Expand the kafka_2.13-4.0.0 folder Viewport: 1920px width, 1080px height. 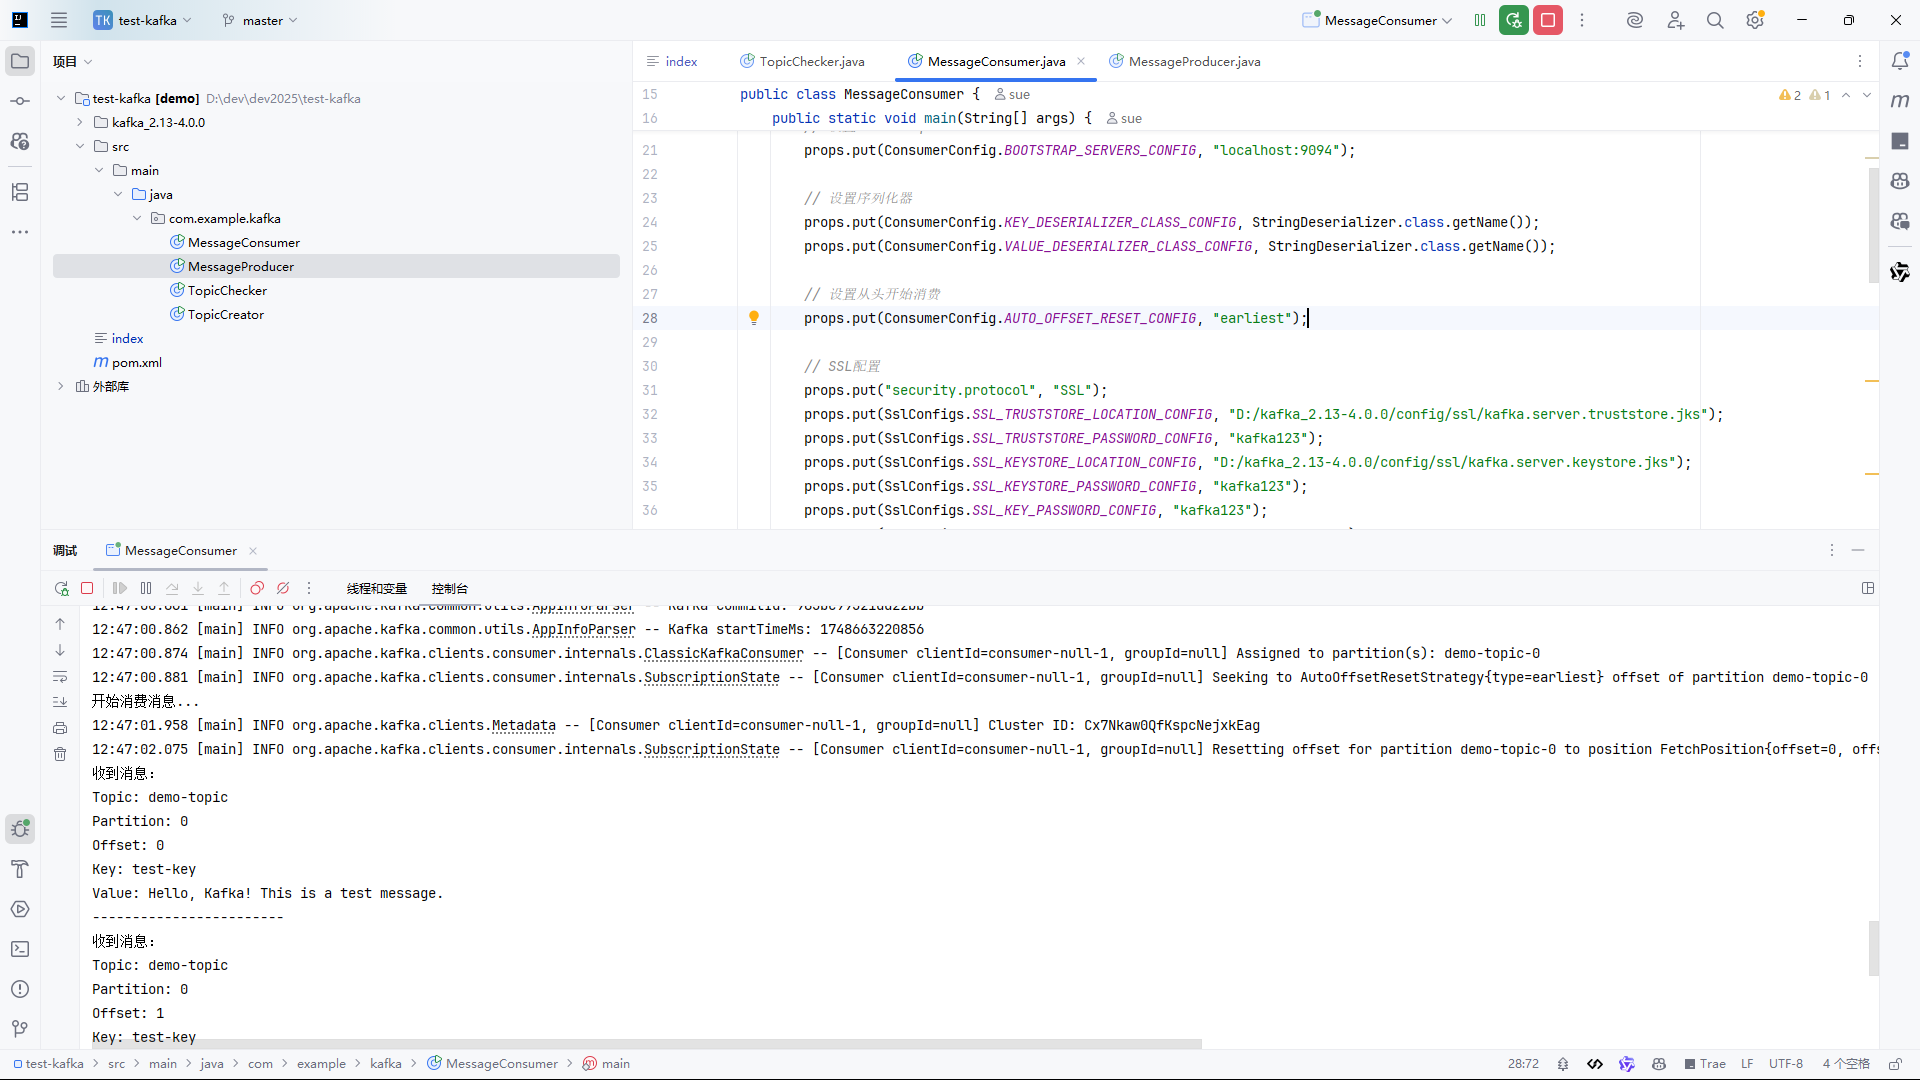click(80, 122)
